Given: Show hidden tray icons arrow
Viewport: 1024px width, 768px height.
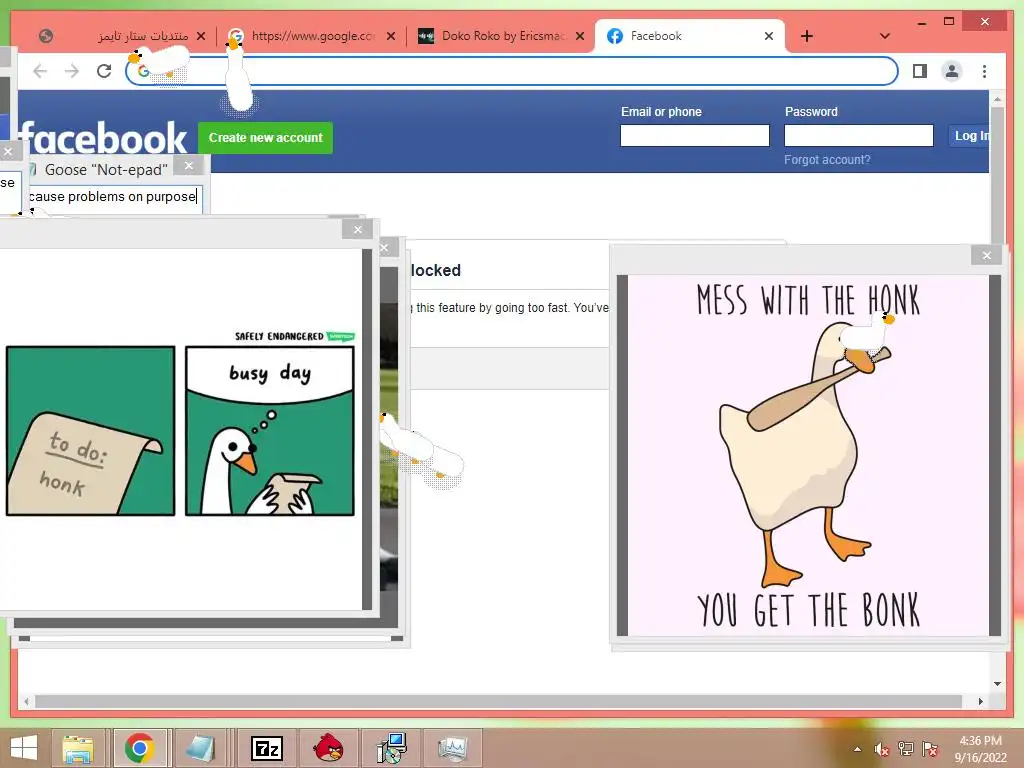Looking at the screenshot, I should 857,749.
